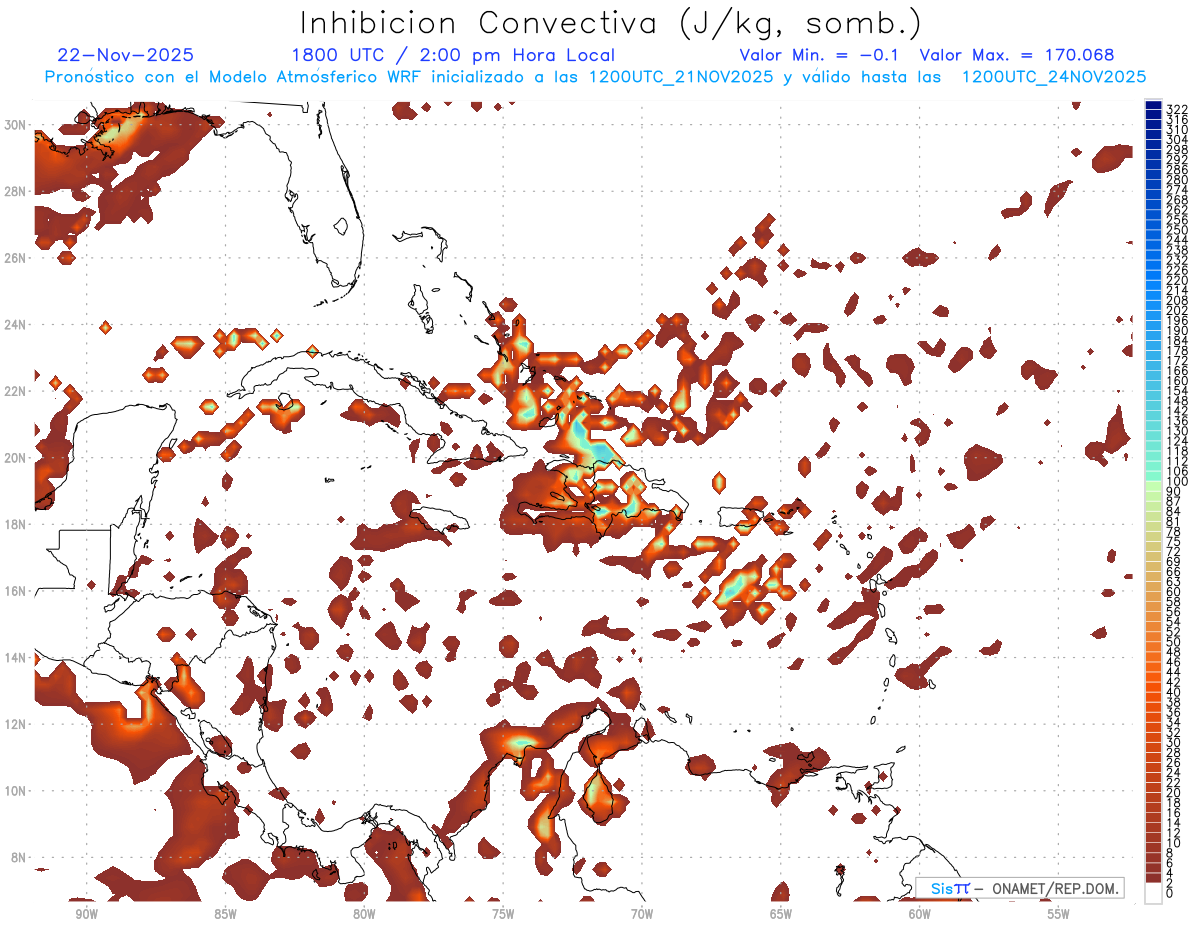Screen dimensions: 1200x927
Task: Click the 'ONAMET/REP.DOM.' credit label
Action: coord(1056,888)
